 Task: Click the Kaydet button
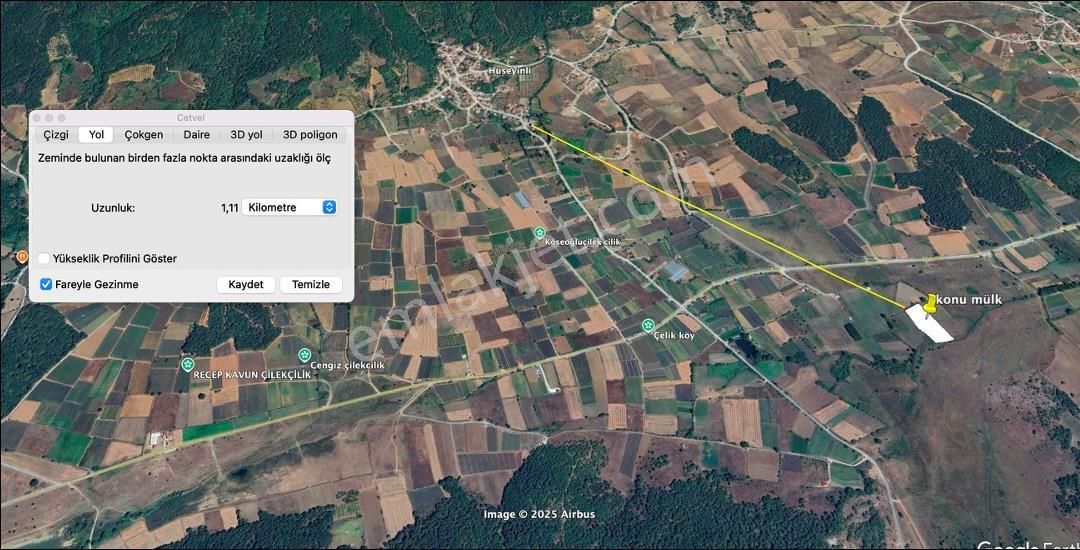246,285
